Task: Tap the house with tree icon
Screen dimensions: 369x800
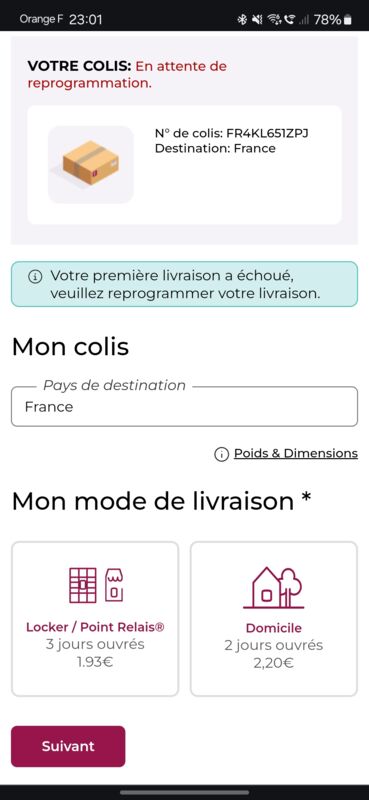Action: pyautogui.click(x=274, y=588)
